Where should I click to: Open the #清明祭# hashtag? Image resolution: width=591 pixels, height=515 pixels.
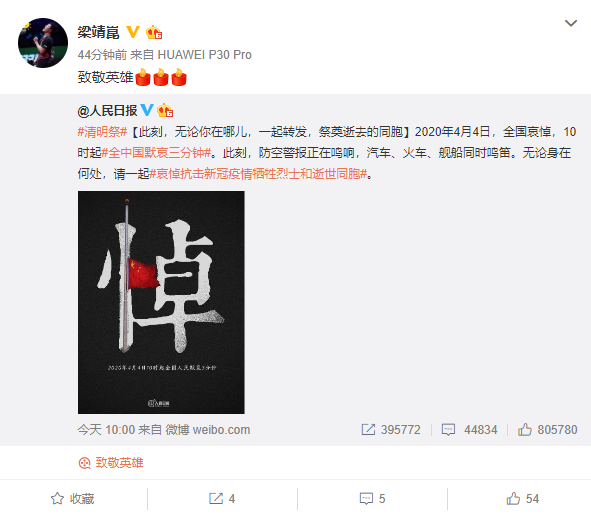pyautogui.click(x=102, y=132)
